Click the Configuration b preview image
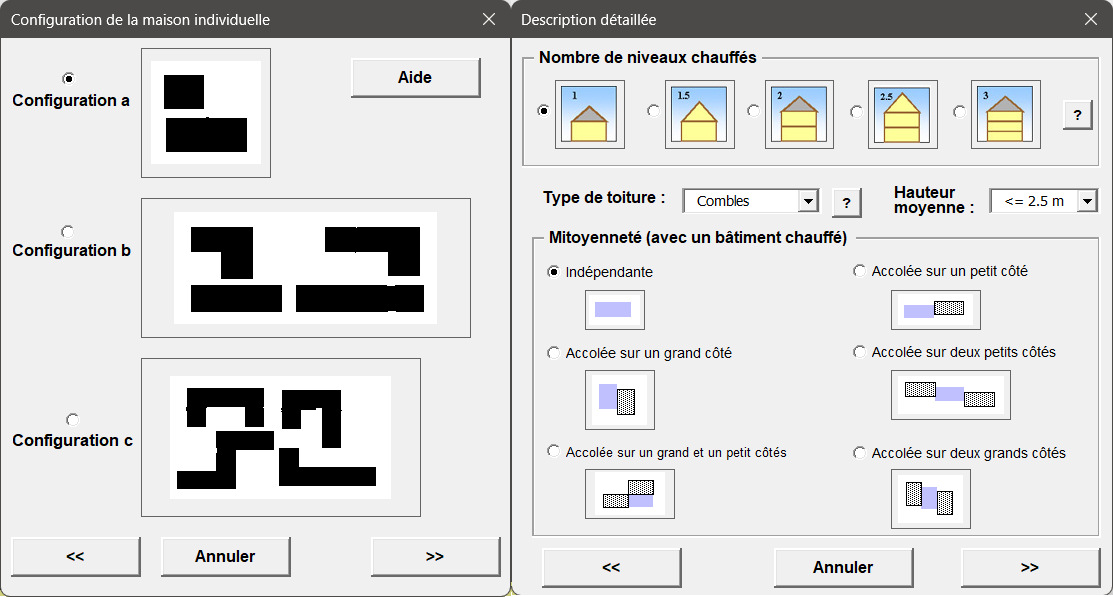Viewport: 1113px width, 597px height. [x=306, y=268]
